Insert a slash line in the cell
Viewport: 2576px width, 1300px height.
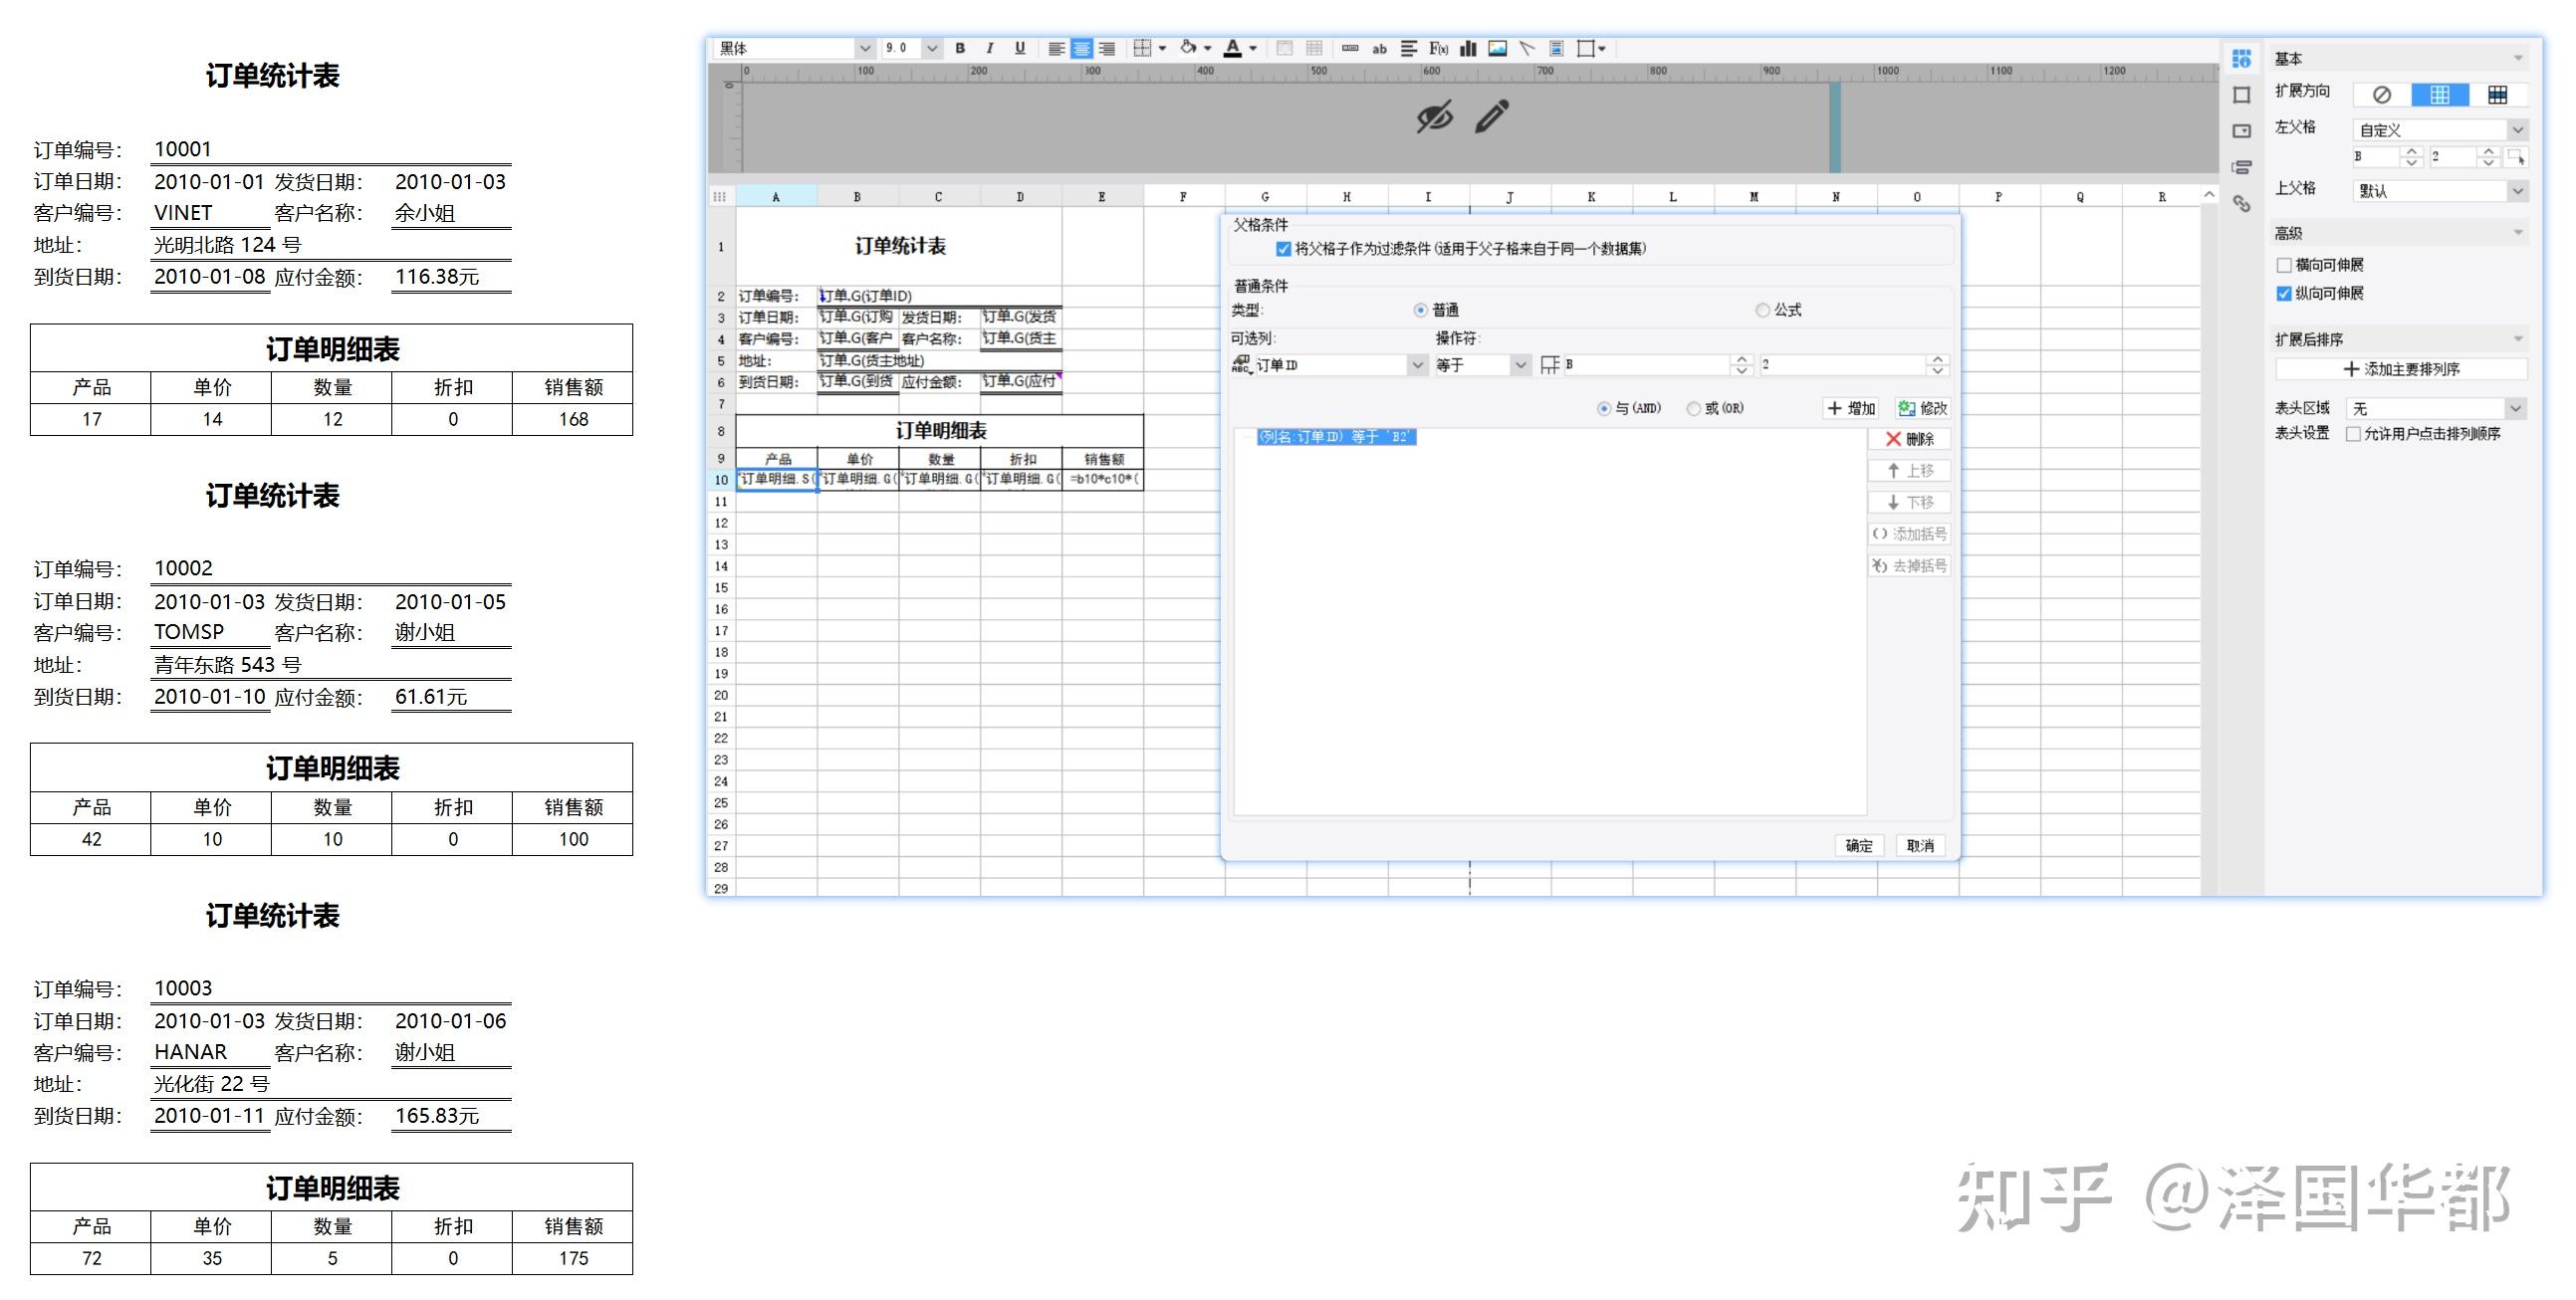tap(1527, 48)
